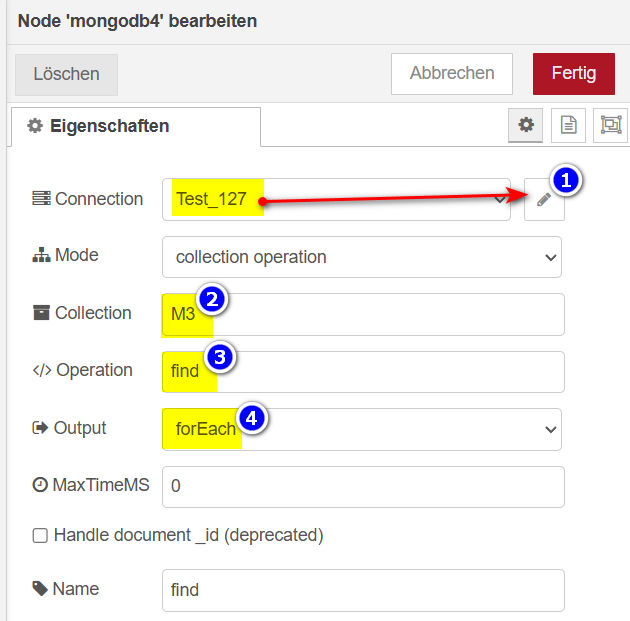
Task: Click the Collection archive box icon
Action: tap(41, 313)
